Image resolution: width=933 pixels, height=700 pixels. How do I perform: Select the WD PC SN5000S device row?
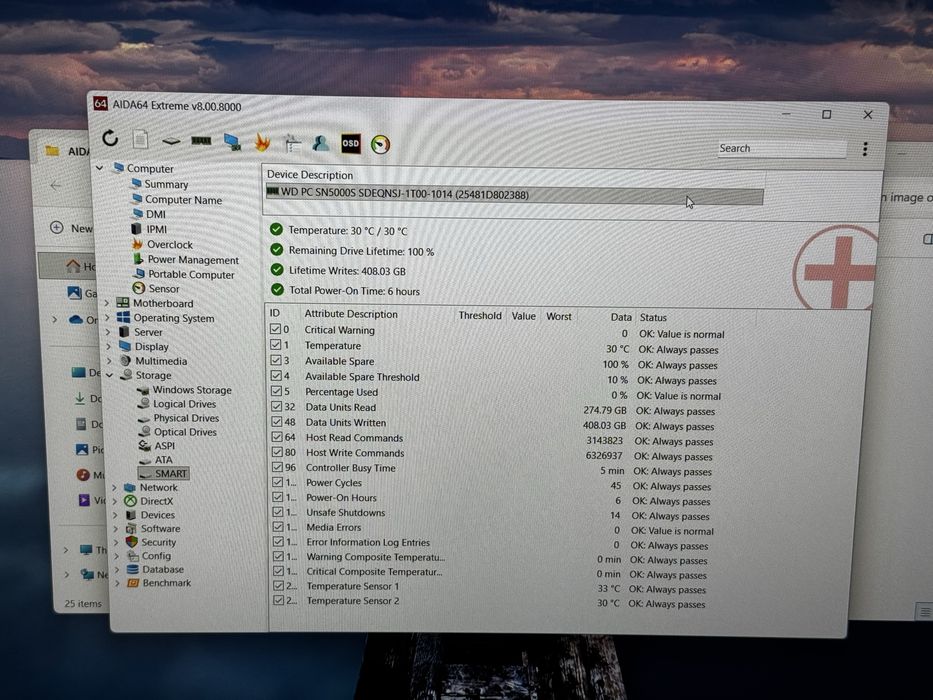[x=514, y=195]
